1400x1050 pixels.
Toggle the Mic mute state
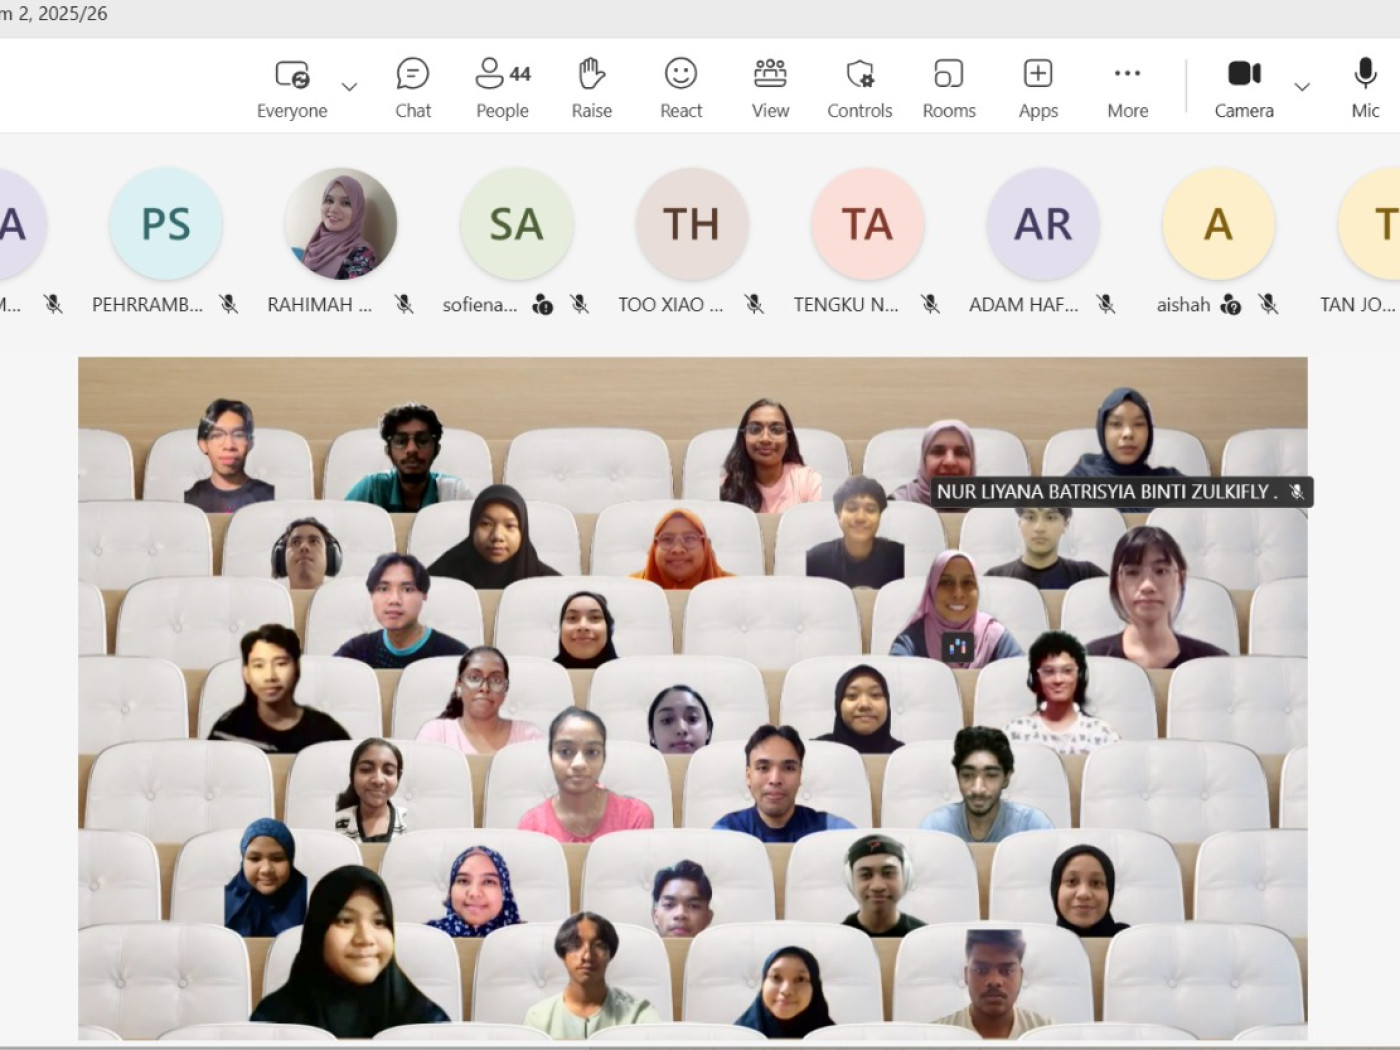click(1365, 88)
